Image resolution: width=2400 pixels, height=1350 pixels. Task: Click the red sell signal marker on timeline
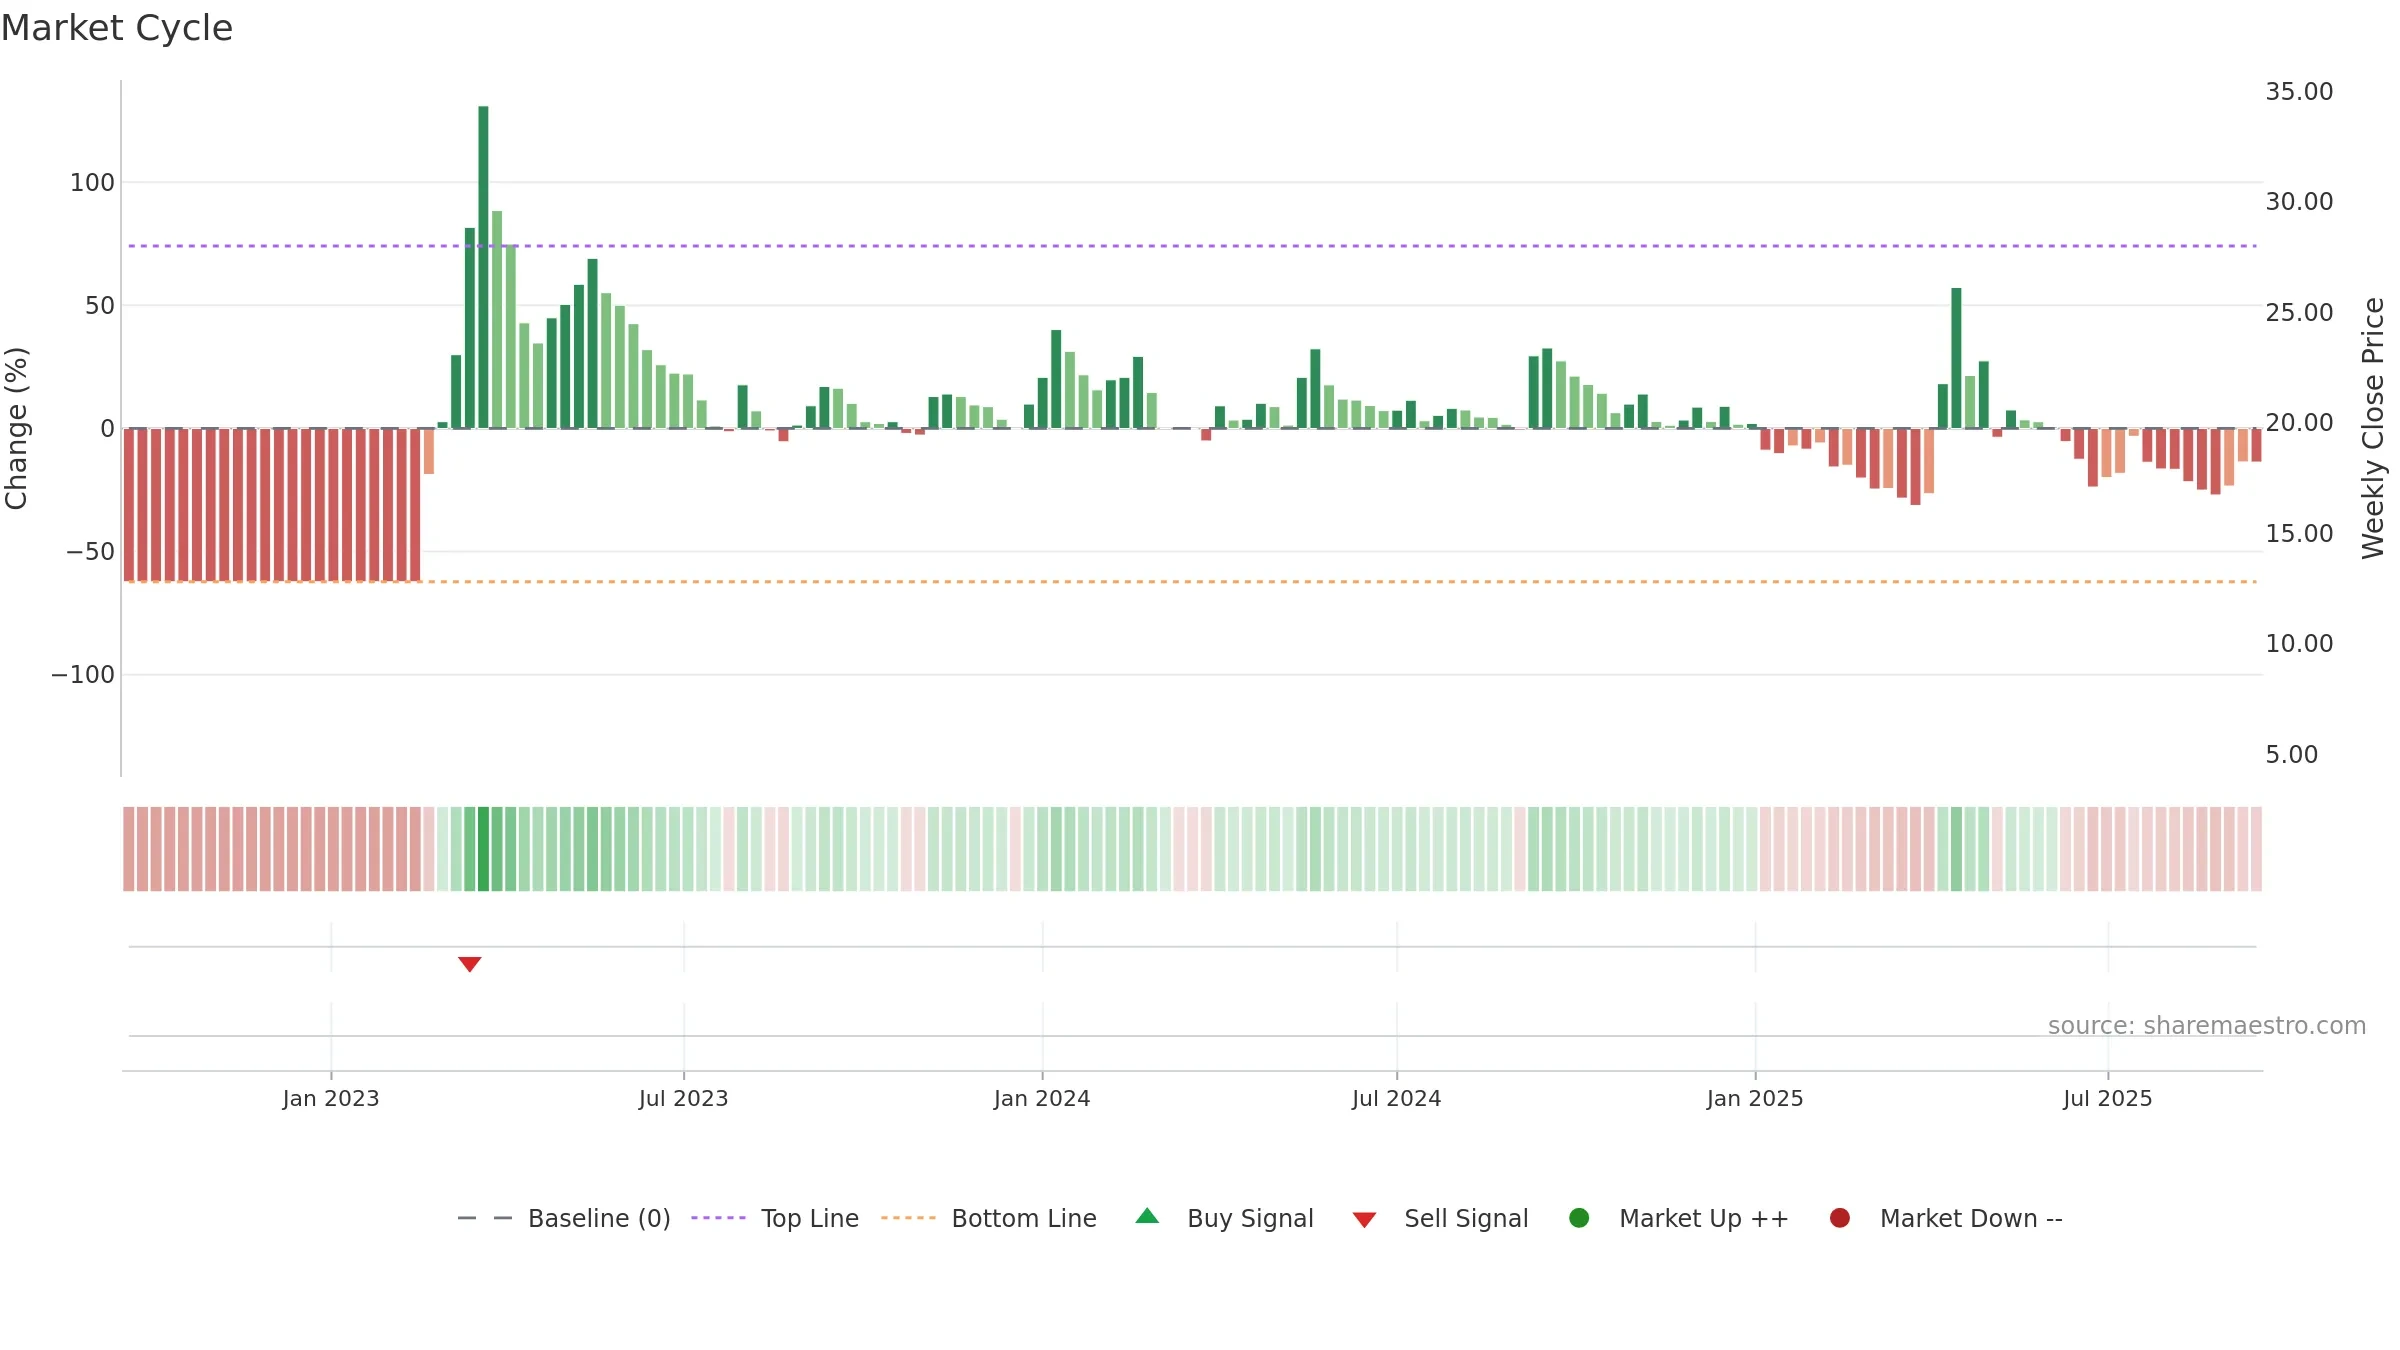click(x=469, y=964)
